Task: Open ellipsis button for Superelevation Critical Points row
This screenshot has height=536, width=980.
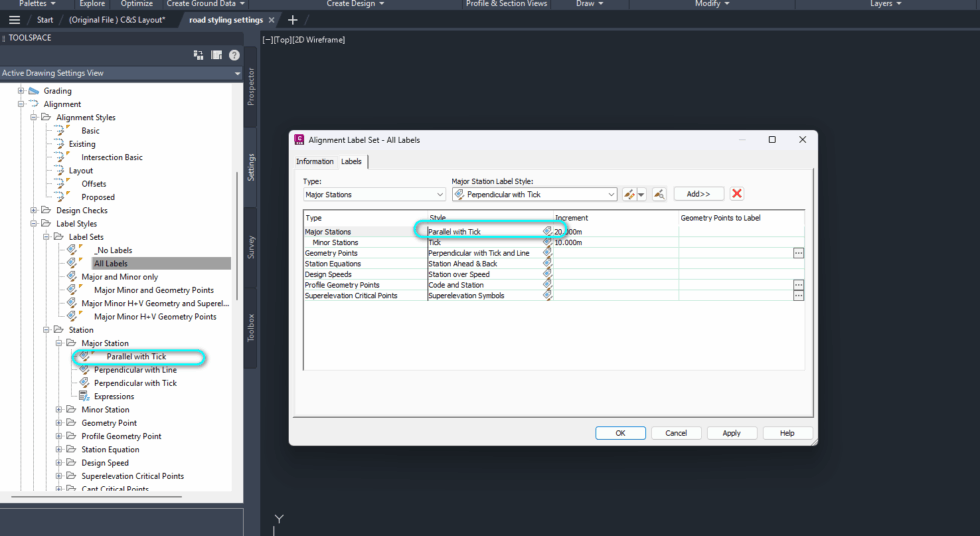Action: 798,295
